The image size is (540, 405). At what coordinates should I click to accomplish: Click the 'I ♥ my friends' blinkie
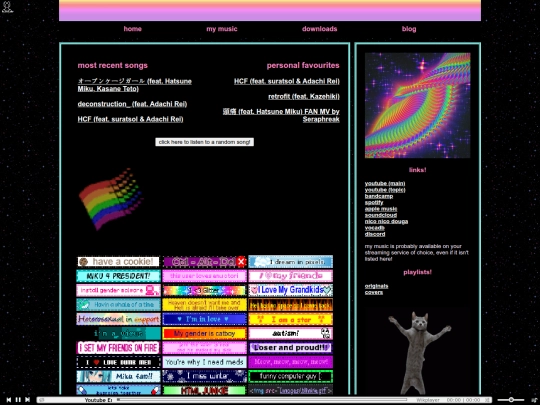291,276
